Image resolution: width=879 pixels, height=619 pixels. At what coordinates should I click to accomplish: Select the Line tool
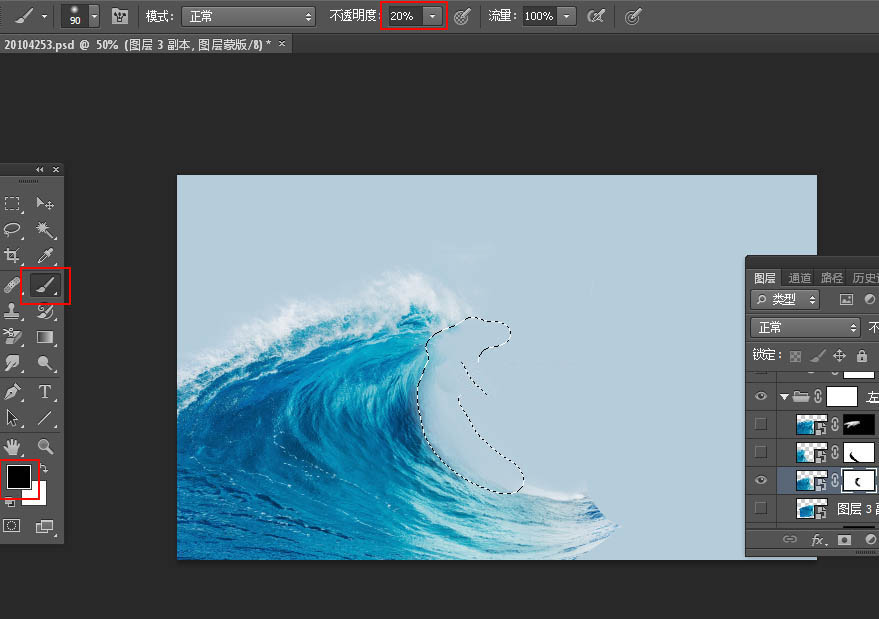click(x=45, y=418)
